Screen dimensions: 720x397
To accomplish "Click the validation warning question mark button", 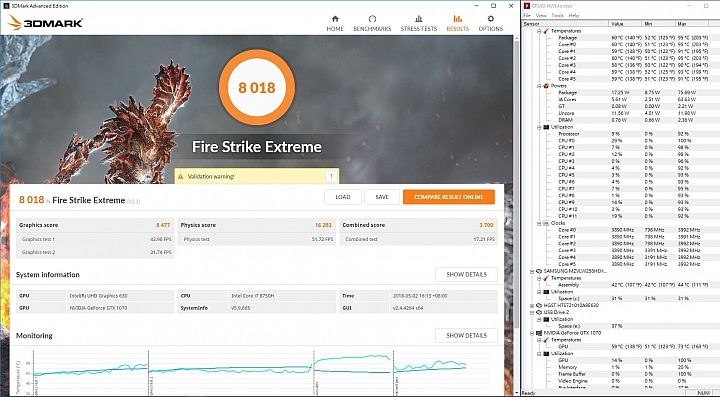I will (331, 176).
